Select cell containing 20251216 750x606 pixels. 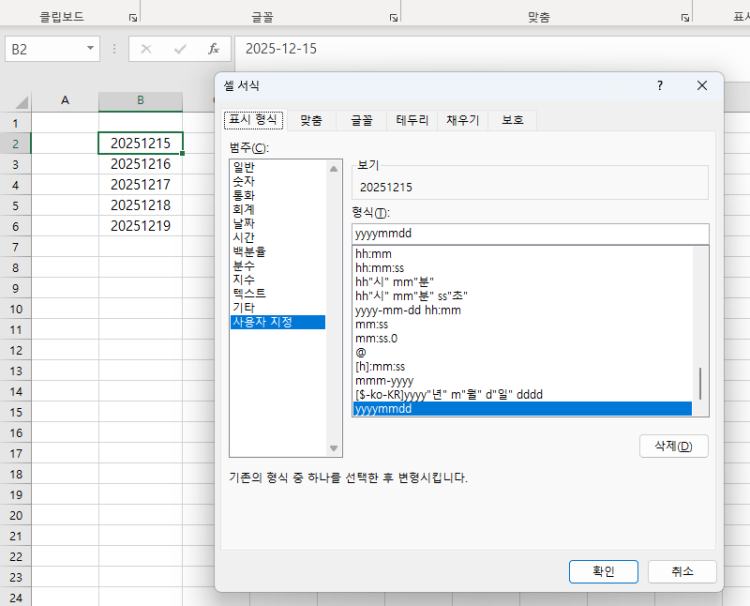click(141, 164)
